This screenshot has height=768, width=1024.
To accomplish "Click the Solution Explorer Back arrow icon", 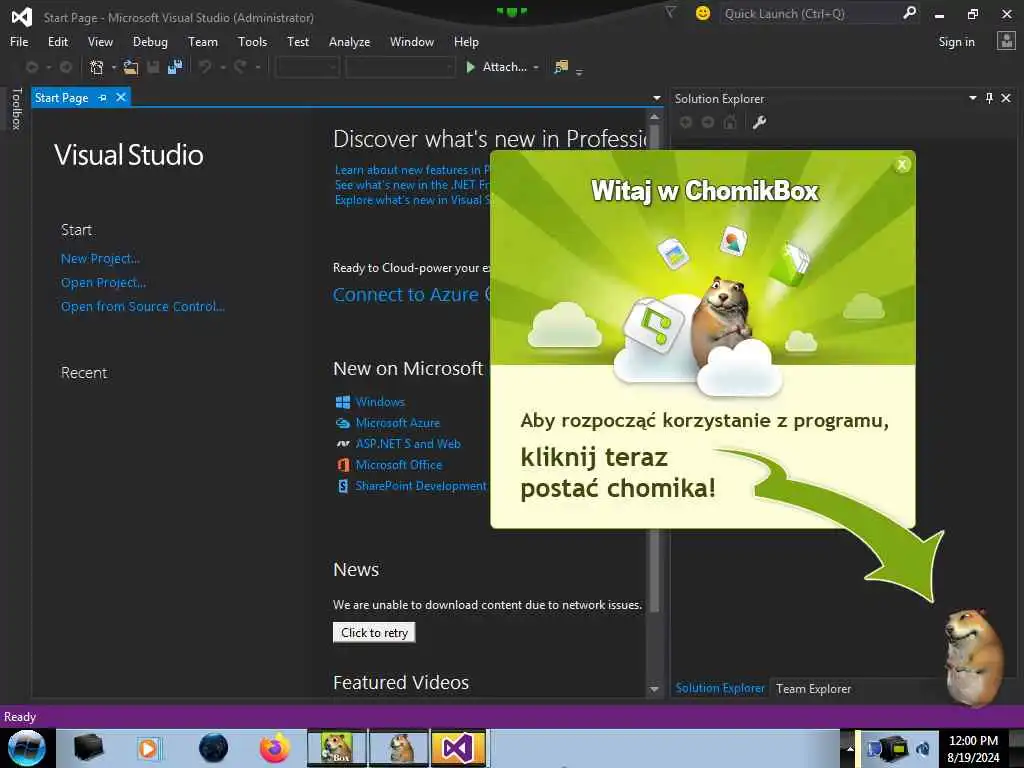I will tap(686, 122).
